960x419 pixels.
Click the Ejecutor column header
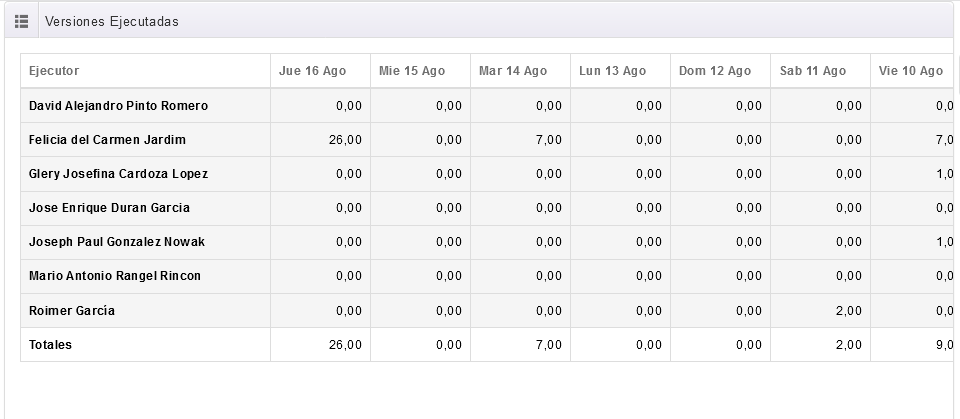54,71
